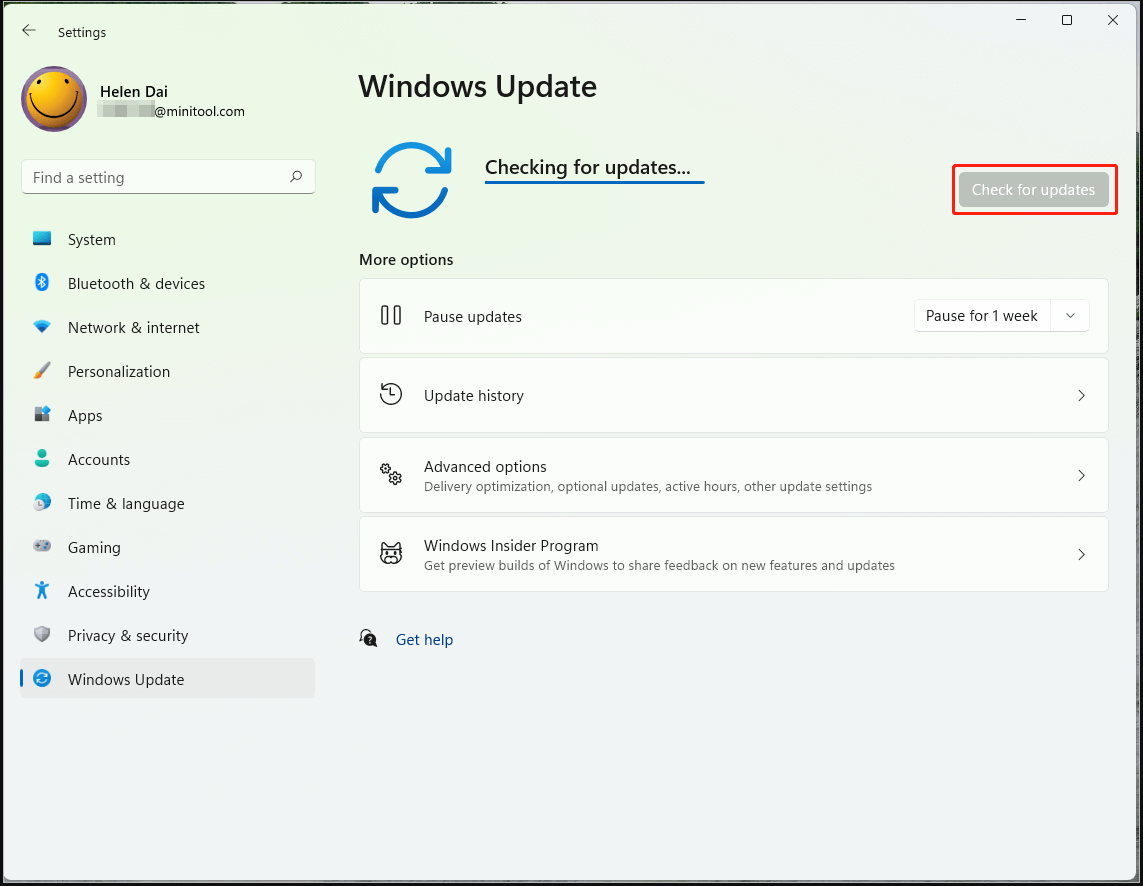
Task: Select Windows Update in the sidebar
Action: click(125, 679)
